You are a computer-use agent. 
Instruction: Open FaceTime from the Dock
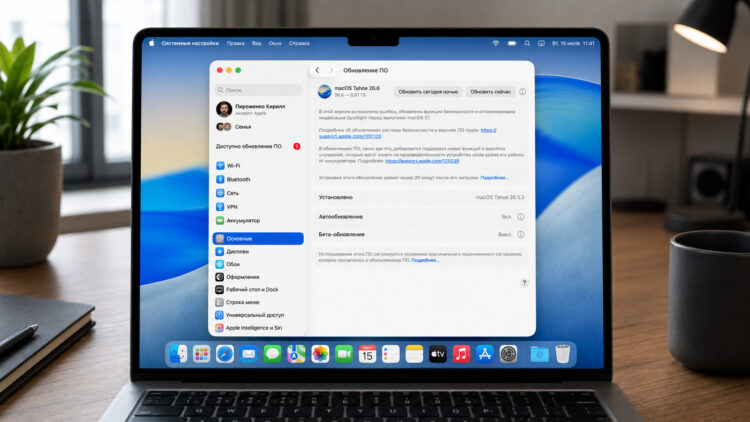tap(343, 355)
